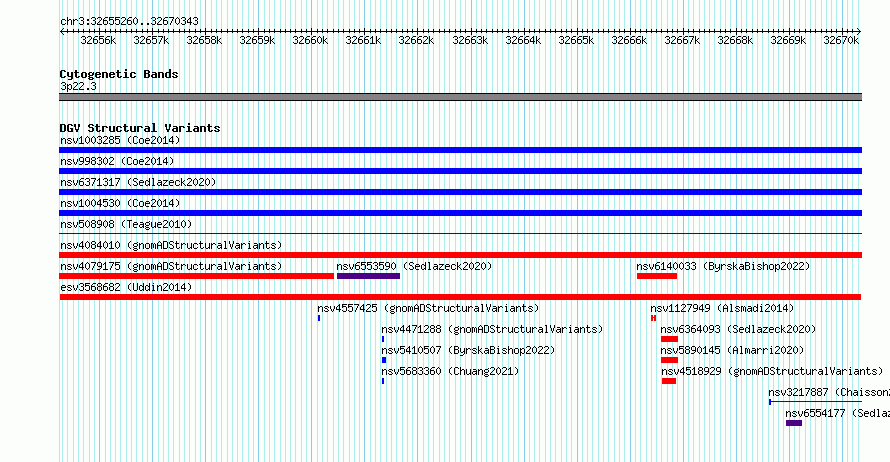
Task: Open nsv4079175 (gnomADStructuralVariants) label
Action: coord(171,266)
